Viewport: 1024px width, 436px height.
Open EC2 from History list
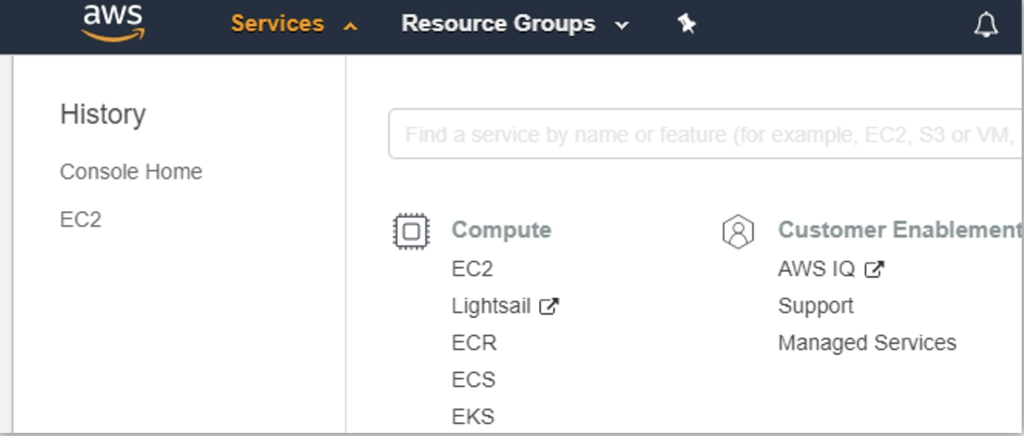(x=81, y=220)
